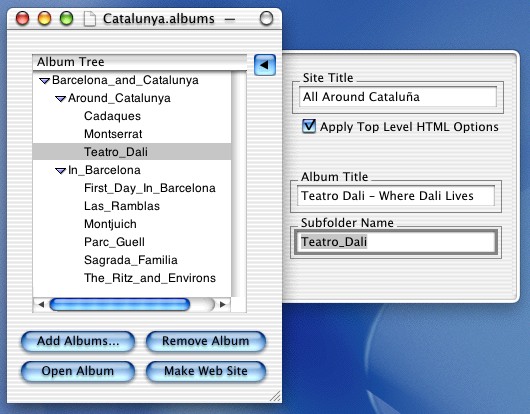This screenshot has height=414, width=530.
Task: Click into the Album Title field
Action: (396, 196)
